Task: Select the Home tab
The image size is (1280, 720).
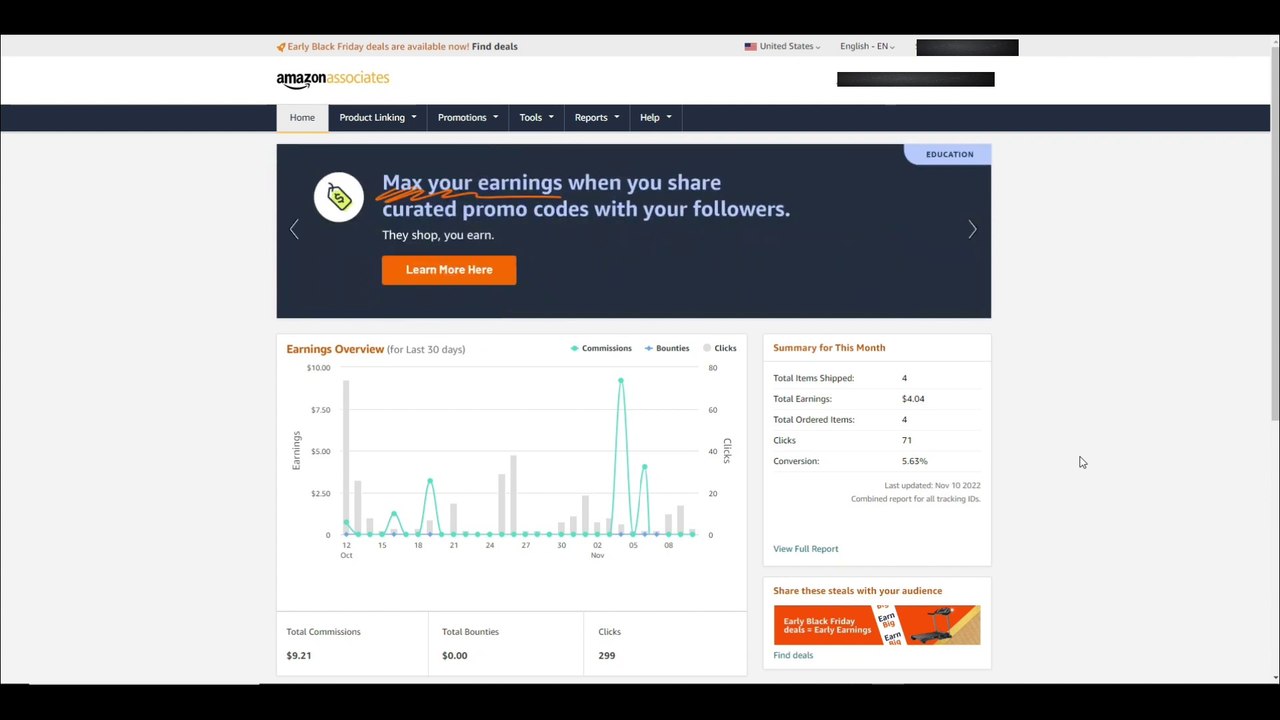Action: (x=302, y=118)
